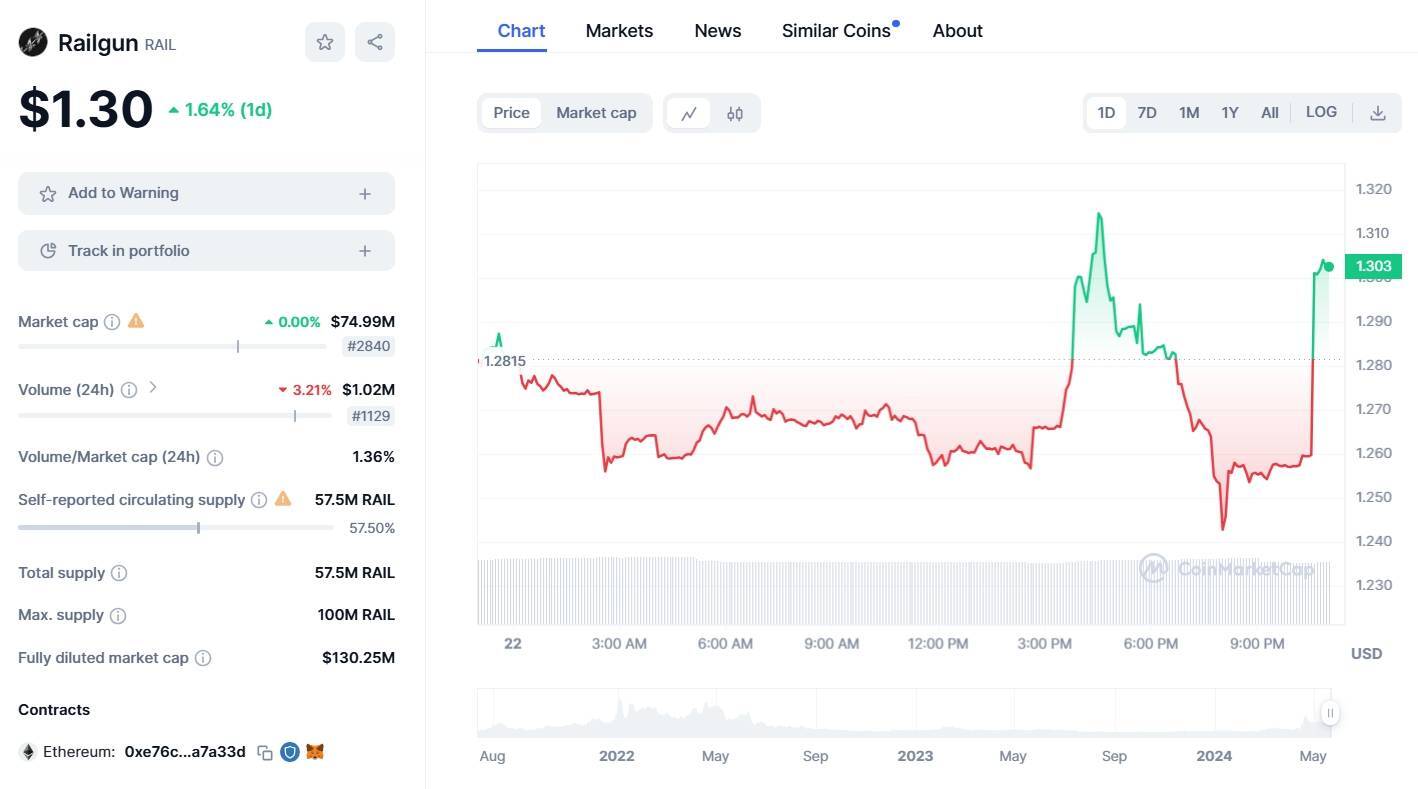Screen dimensions: 1418x789
Task: Click the Volume (24h) rank slider bar
Action: click(x=174, y=416)
